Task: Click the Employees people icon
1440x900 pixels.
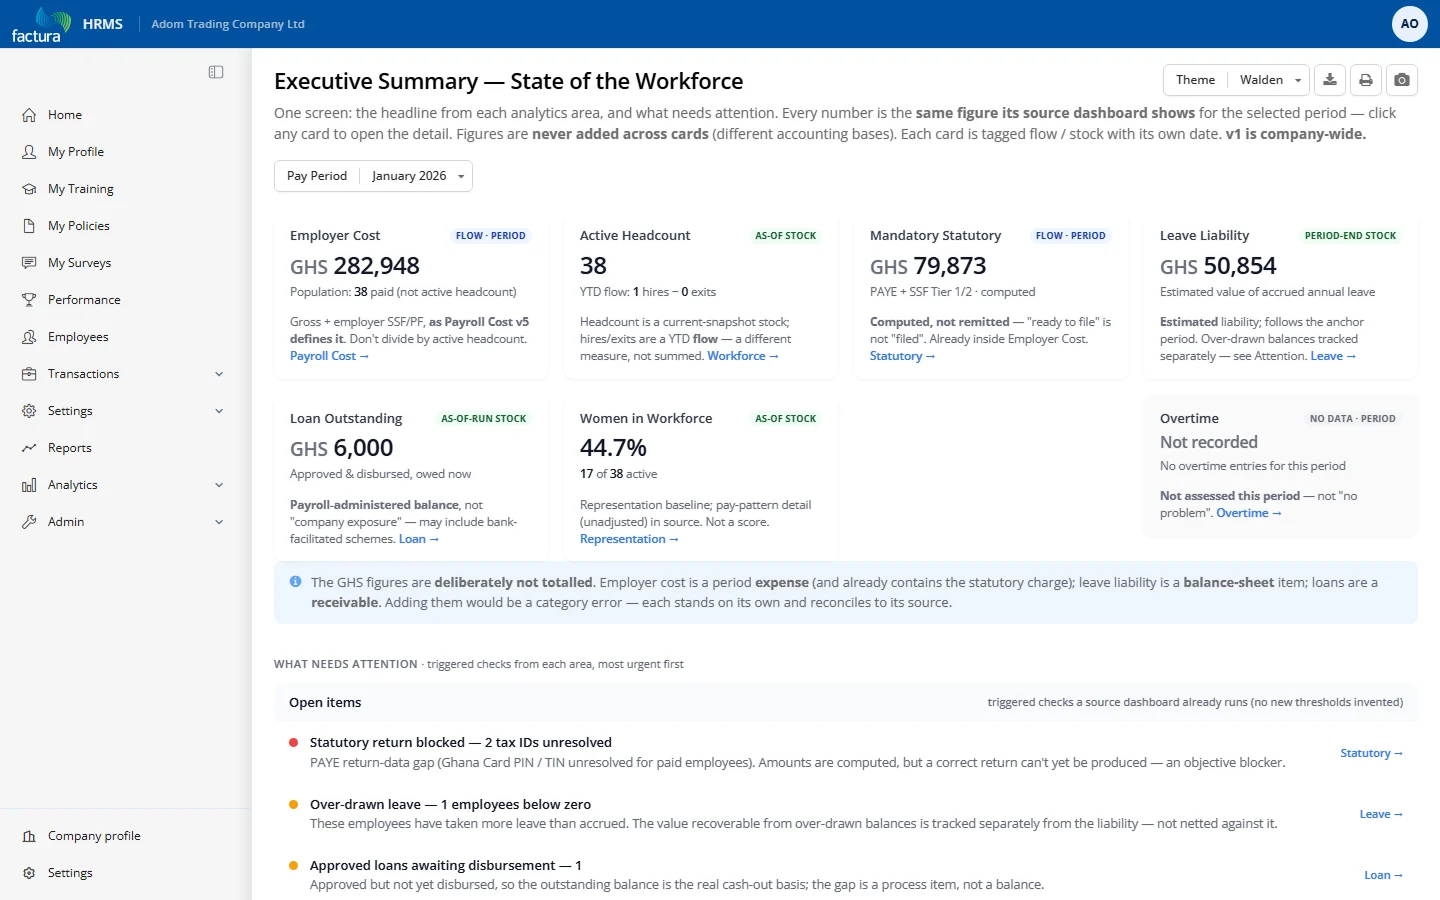Action: 29,337
